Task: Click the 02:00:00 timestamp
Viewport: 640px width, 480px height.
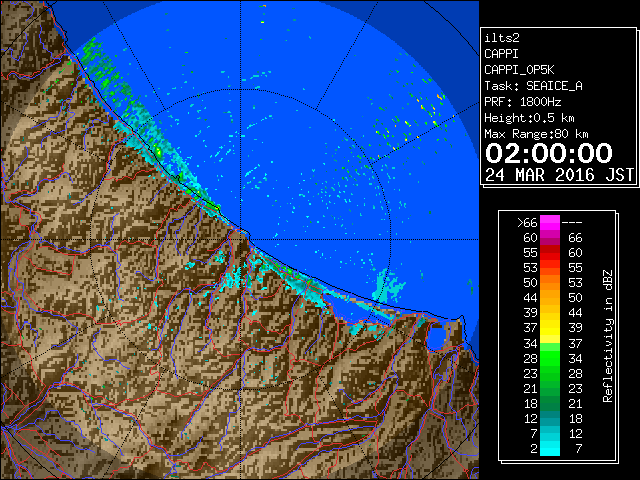Action: tap(549, 153)
